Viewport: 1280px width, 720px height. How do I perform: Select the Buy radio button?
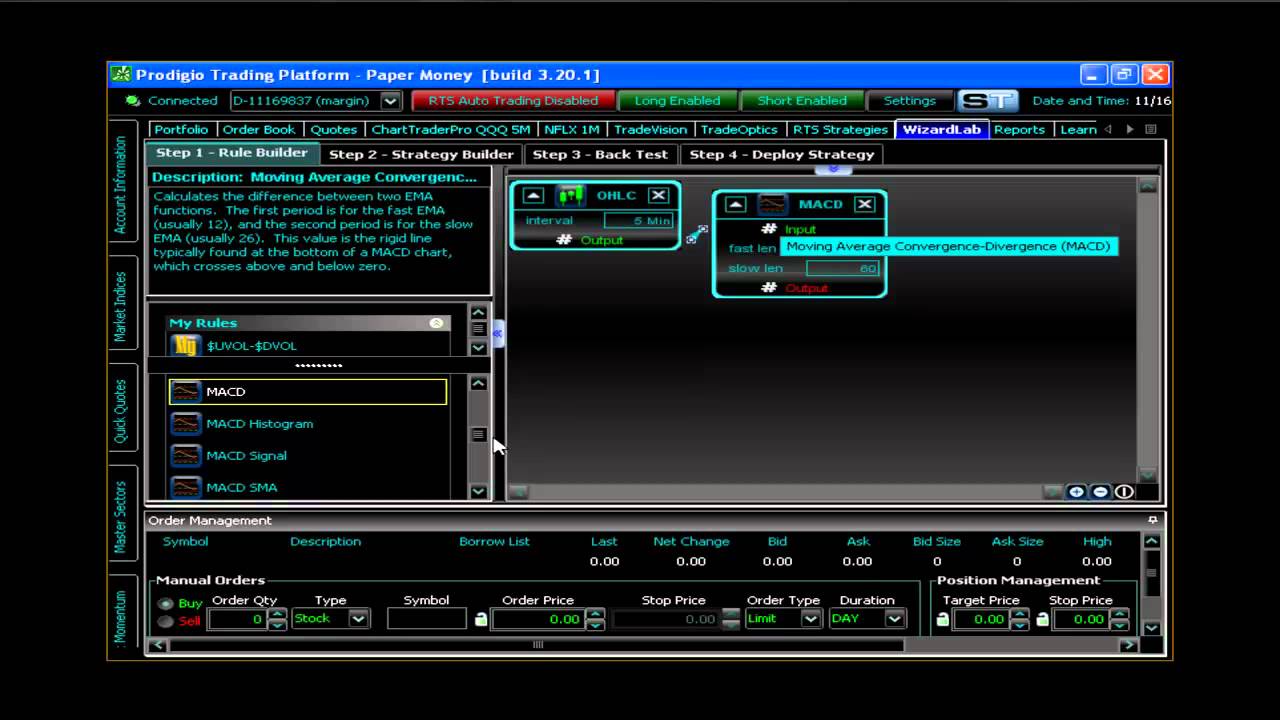(165, 604)
